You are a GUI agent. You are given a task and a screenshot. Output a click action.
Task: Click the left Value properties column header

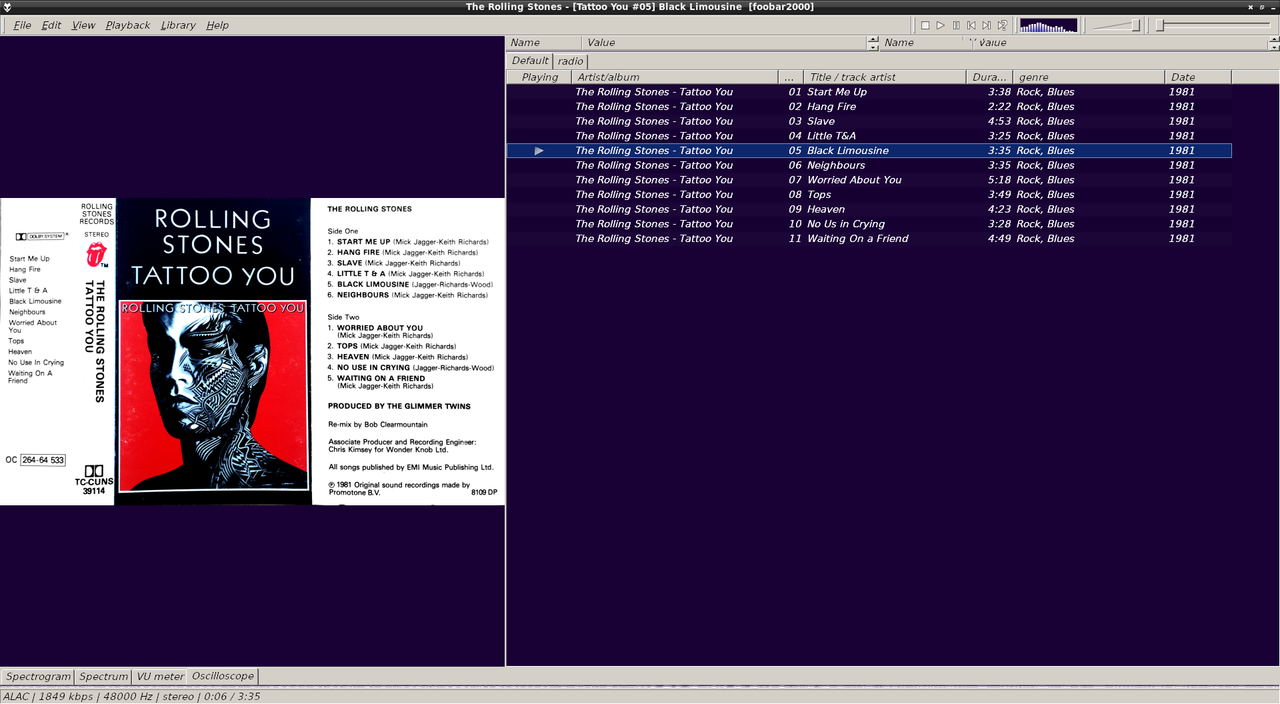point(724,42)
